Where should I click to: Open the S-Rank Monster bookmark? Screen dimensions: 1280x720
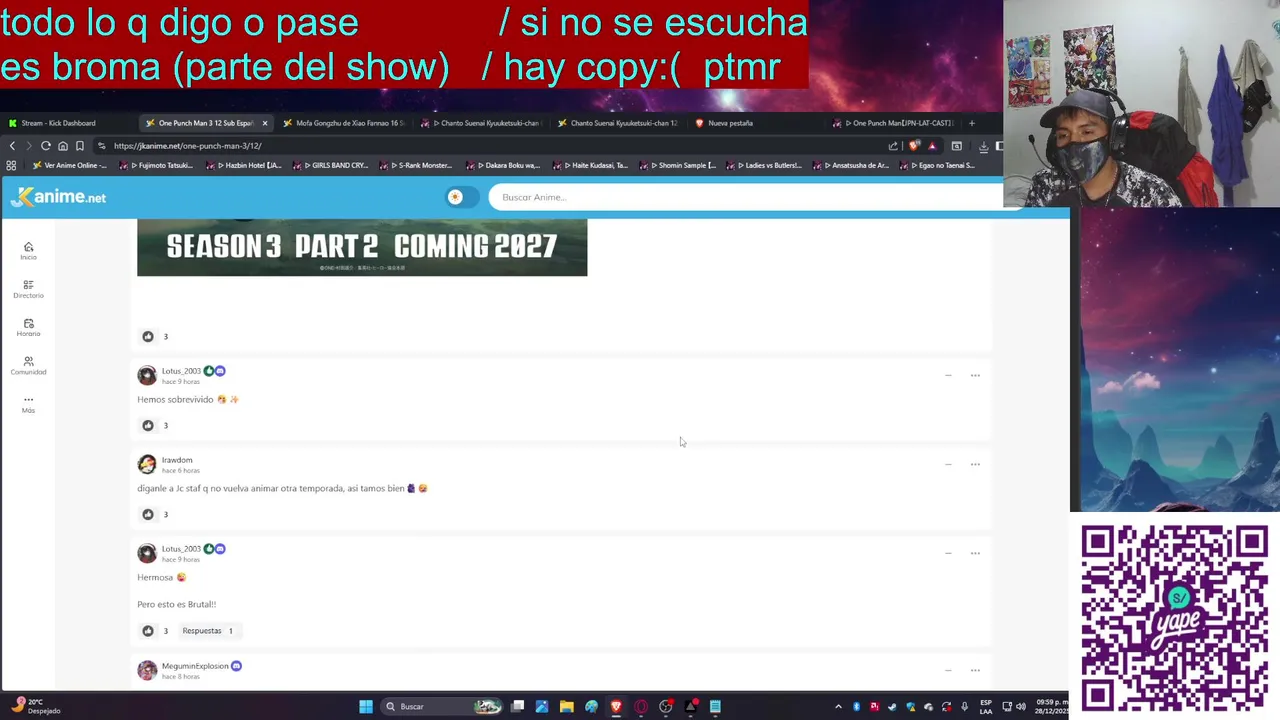415,165
